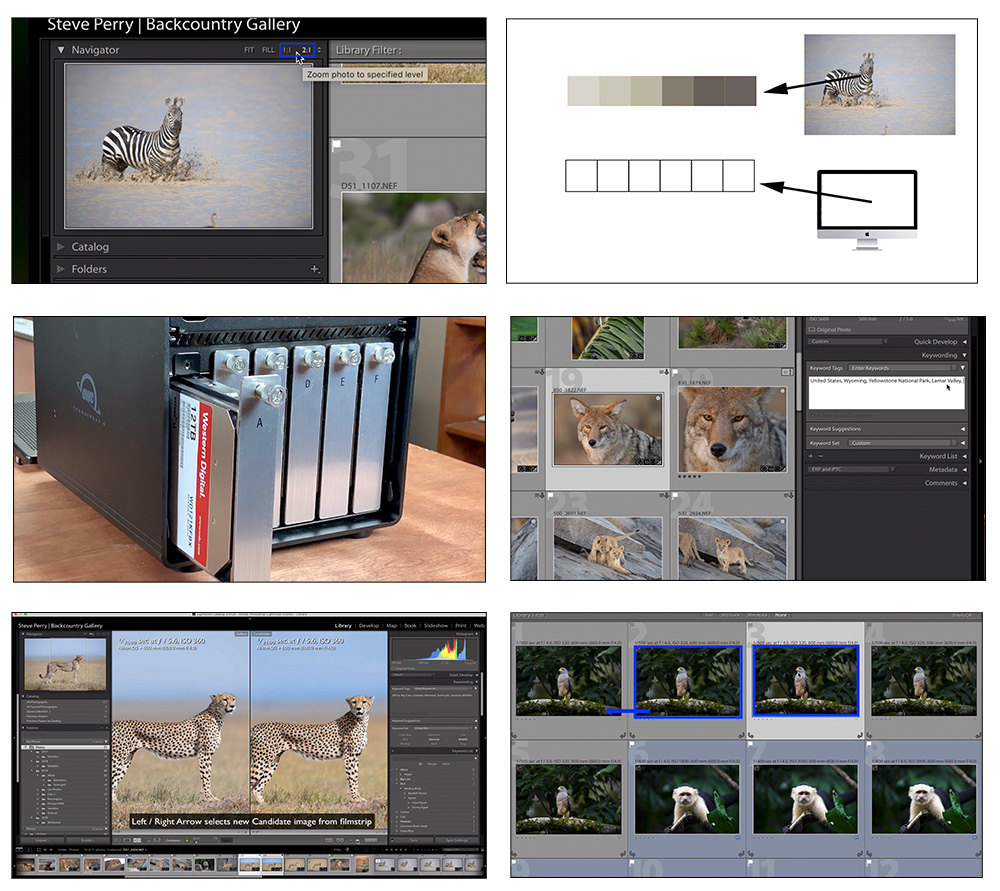Open the EXIF and IPTC metadata dropdown
The image size is (1000, 891).
pos(851,469)
